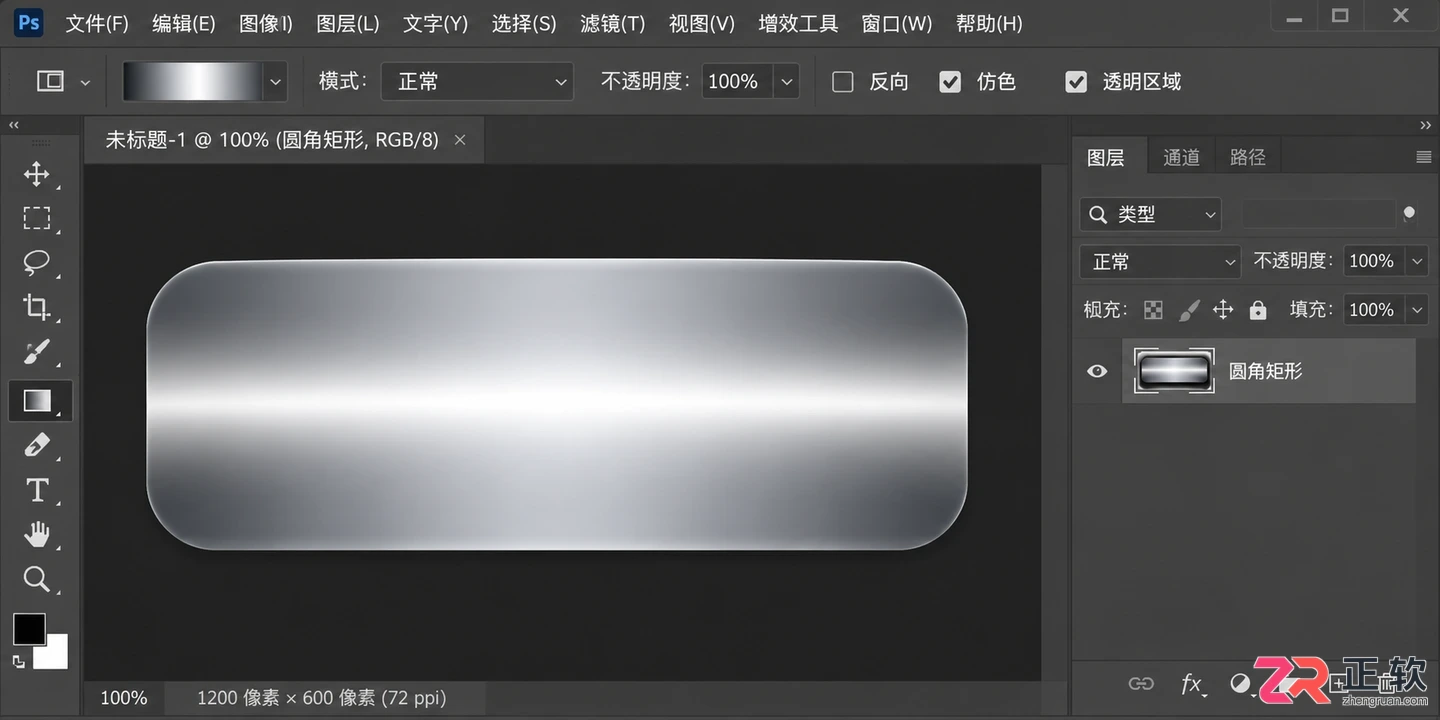The width and height of the screenshot is (1440, 720).
Task: Expand the options bar 不透明度 dropdown arrow
Action: [787, 82]
